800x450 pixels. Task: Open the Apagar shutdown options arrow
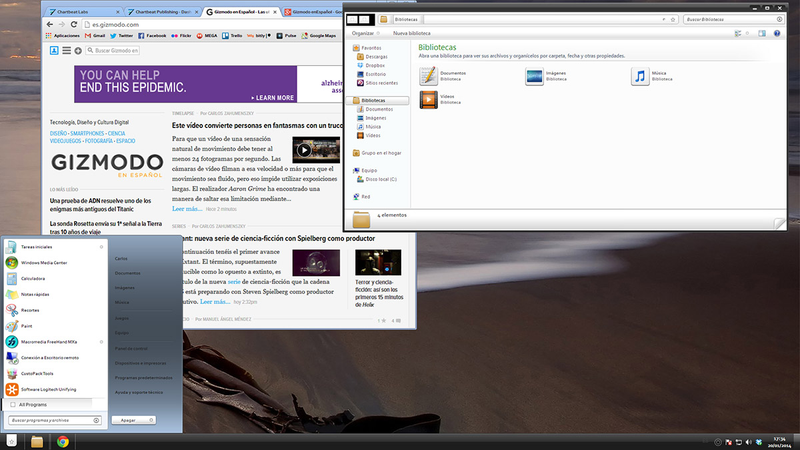click(151, 420)
